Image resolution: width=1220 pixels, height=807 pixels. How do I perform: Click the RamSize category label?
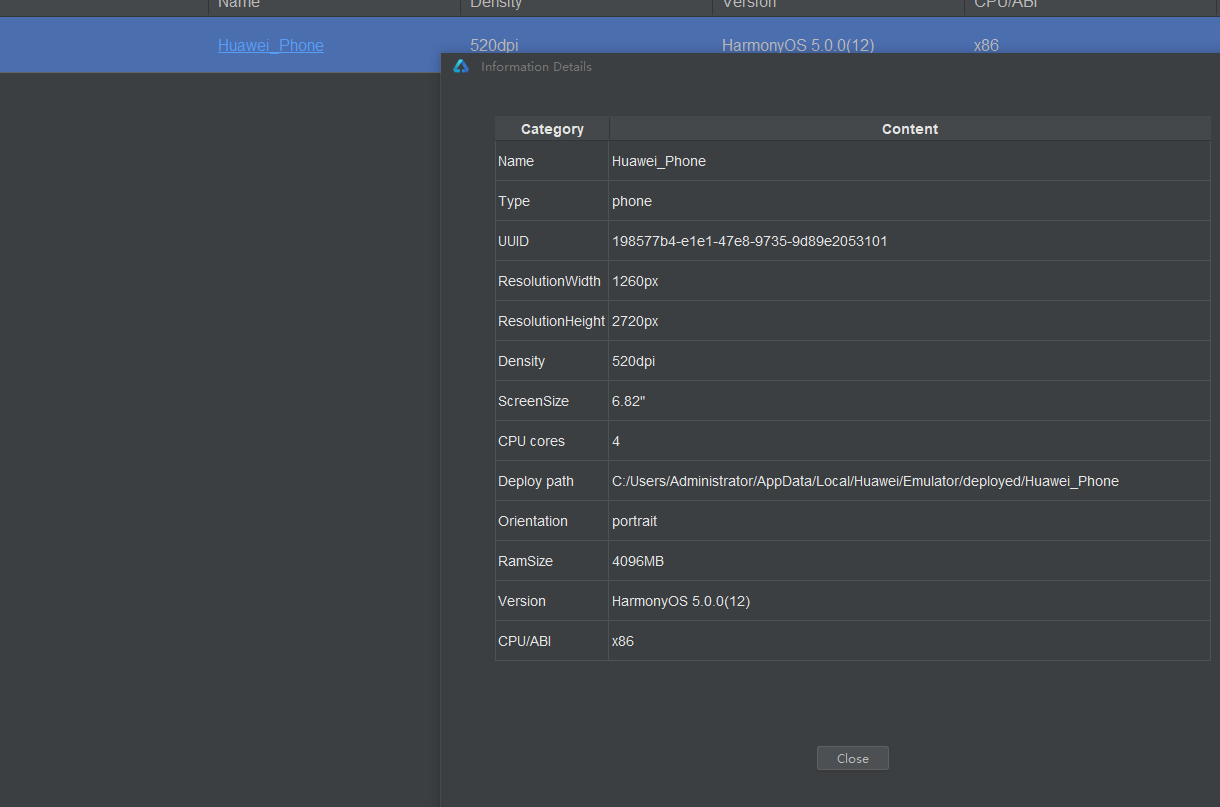click(526, 561)
